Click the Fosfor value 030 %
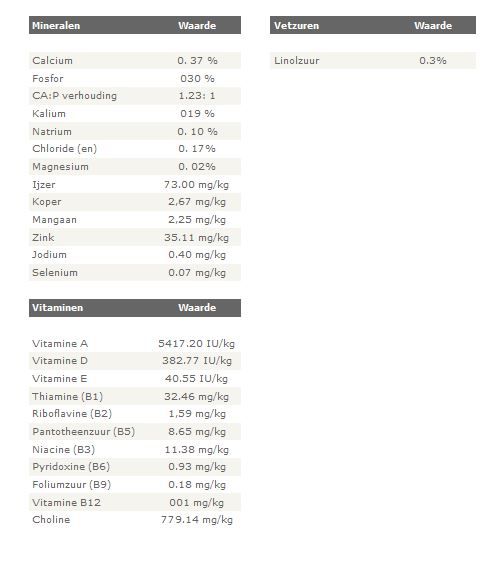 [198, 79]
